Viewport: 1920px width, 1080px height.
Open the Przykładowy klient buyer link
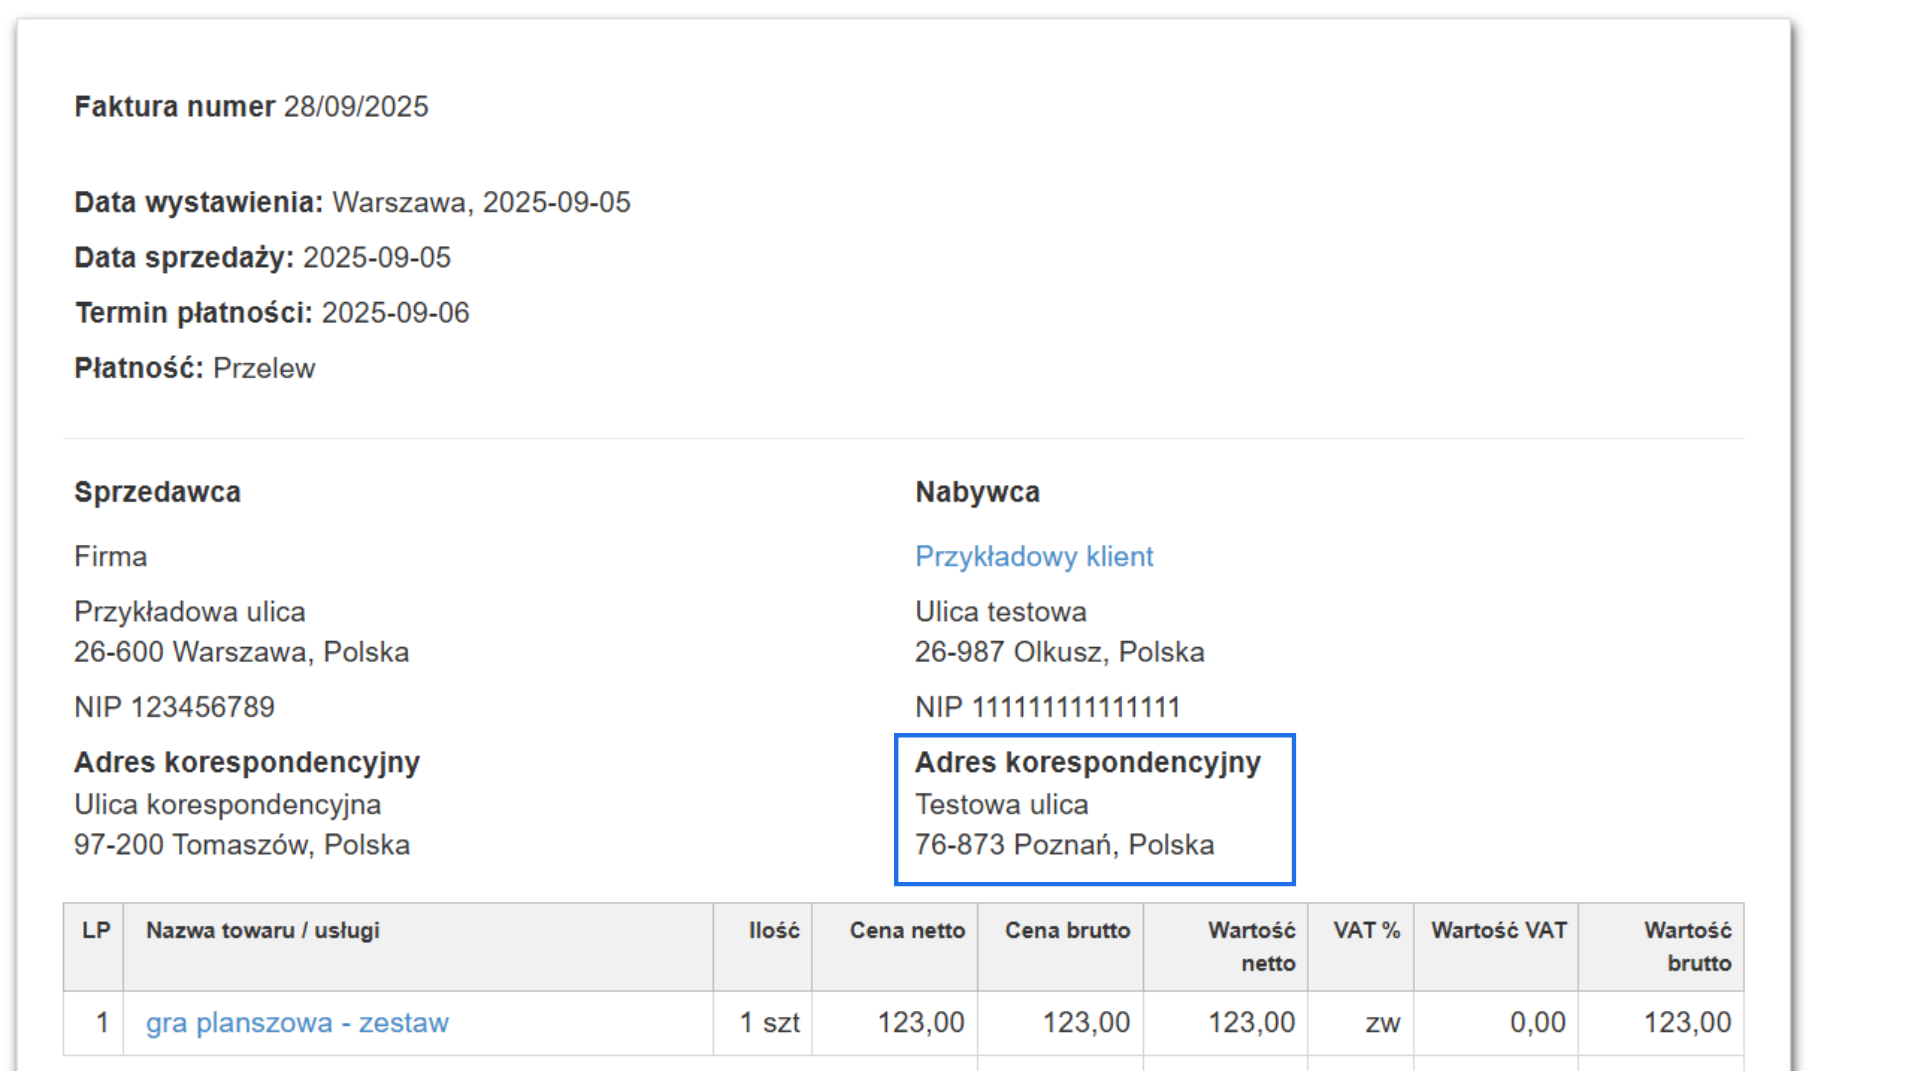click(x=1033, y=556)
